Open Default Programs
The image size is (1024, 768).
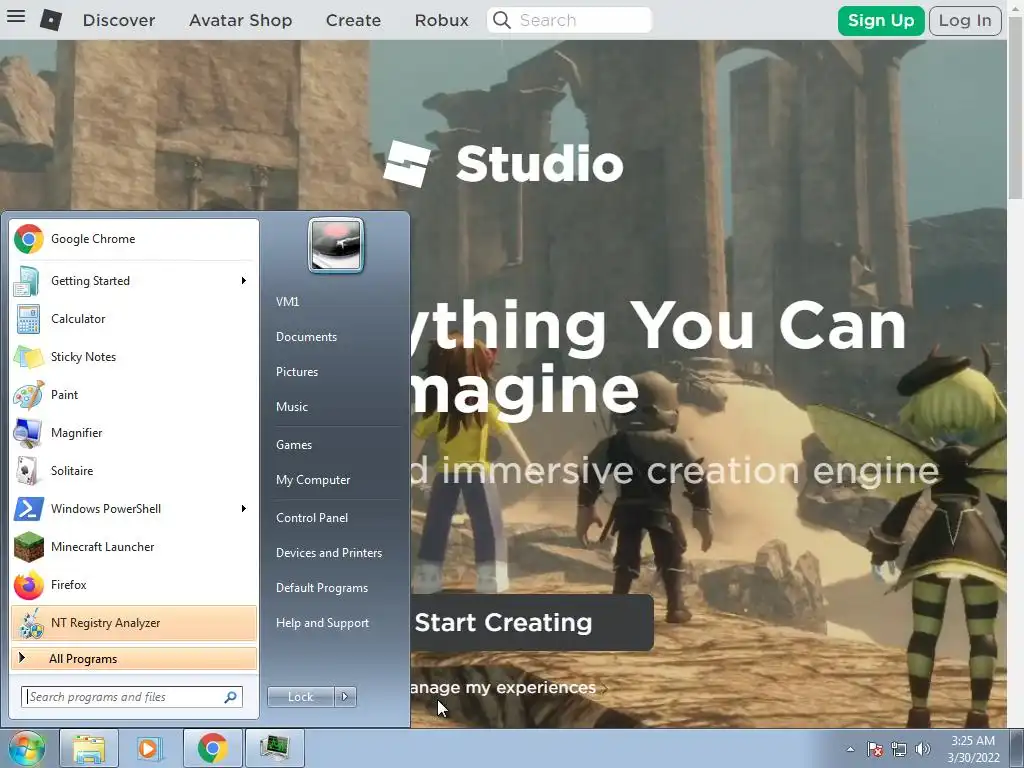coord(321,588)
